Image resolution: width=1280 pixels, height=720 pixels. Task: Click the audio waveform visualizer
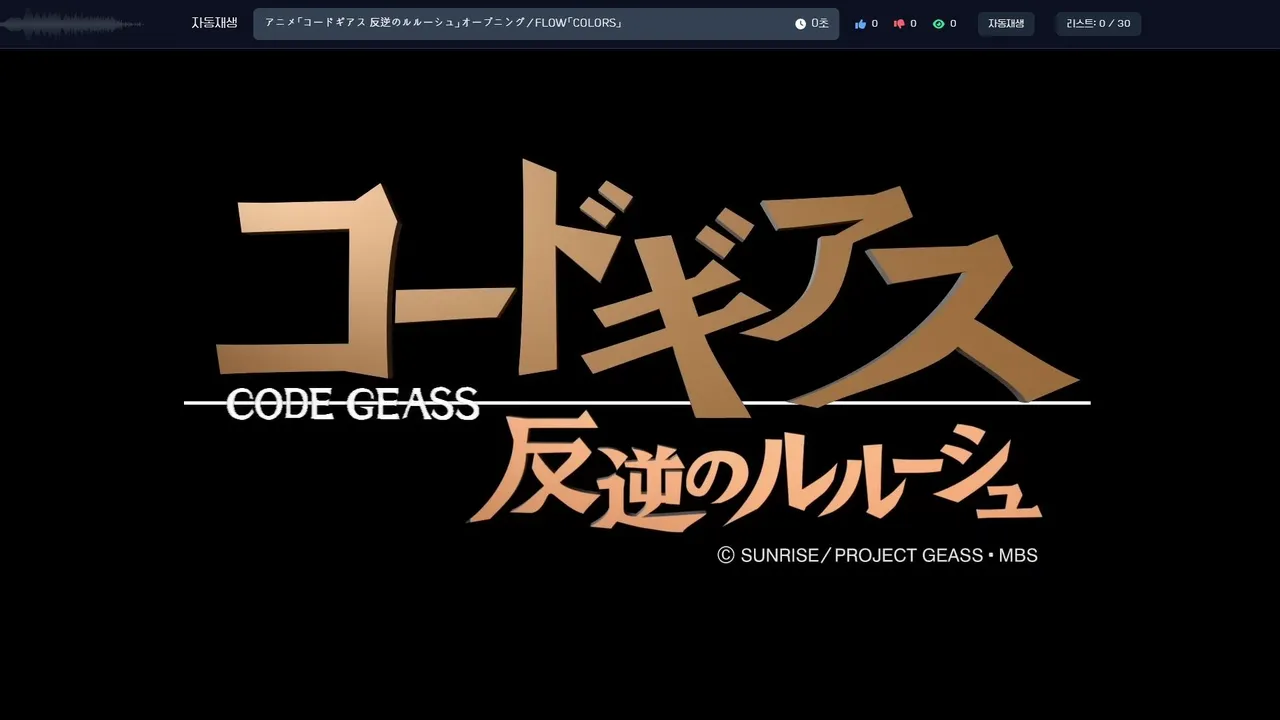(x=72, y=24)
